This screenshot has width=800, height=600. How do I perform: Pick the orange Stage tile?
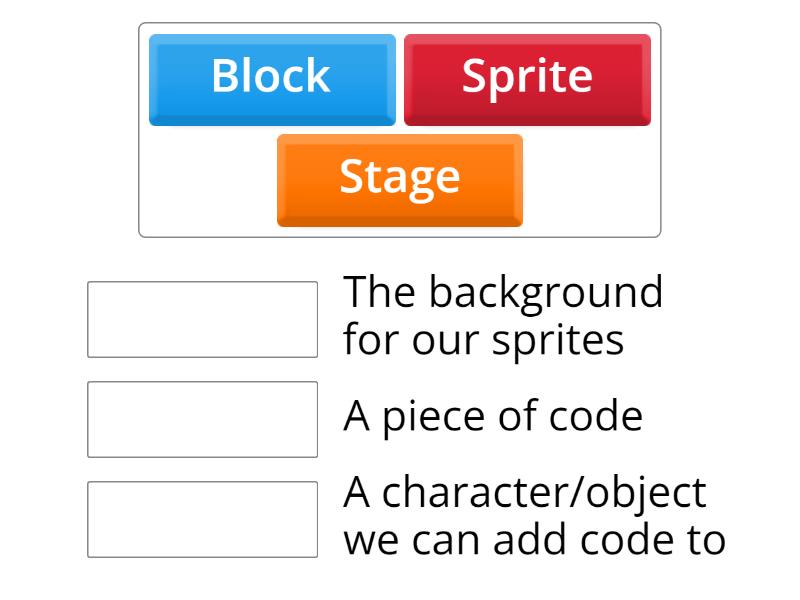click(x=399, y=180)
